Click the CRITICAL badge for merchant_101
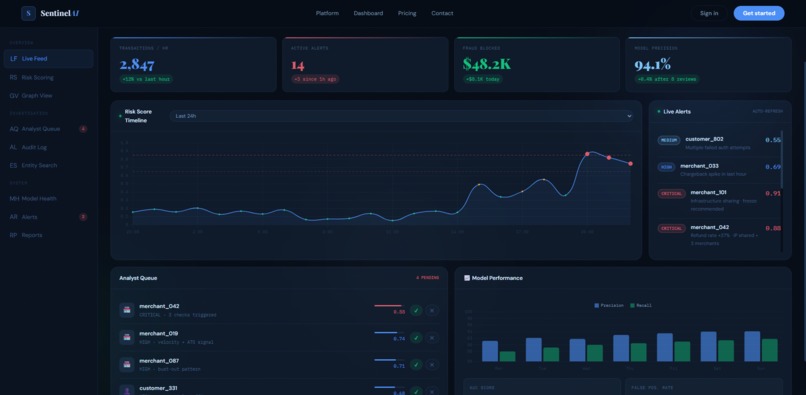The image size is (806, 395). tap(671, 194)
